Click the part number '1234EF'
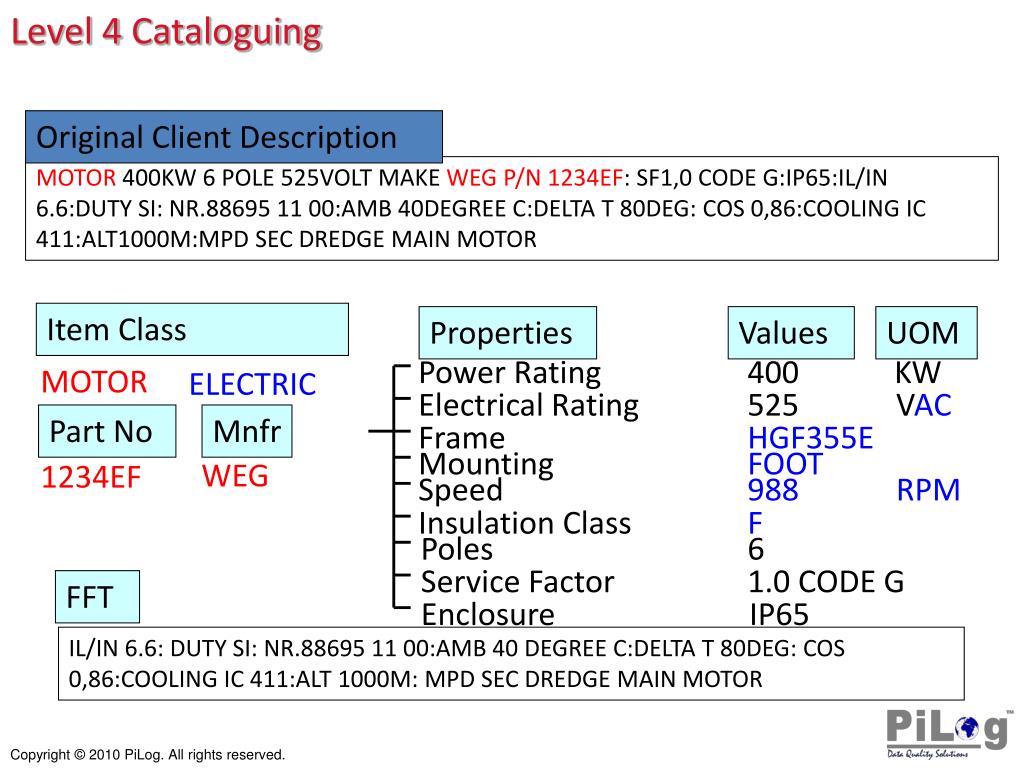This screenshot has height=768, width=1024. 91,477
